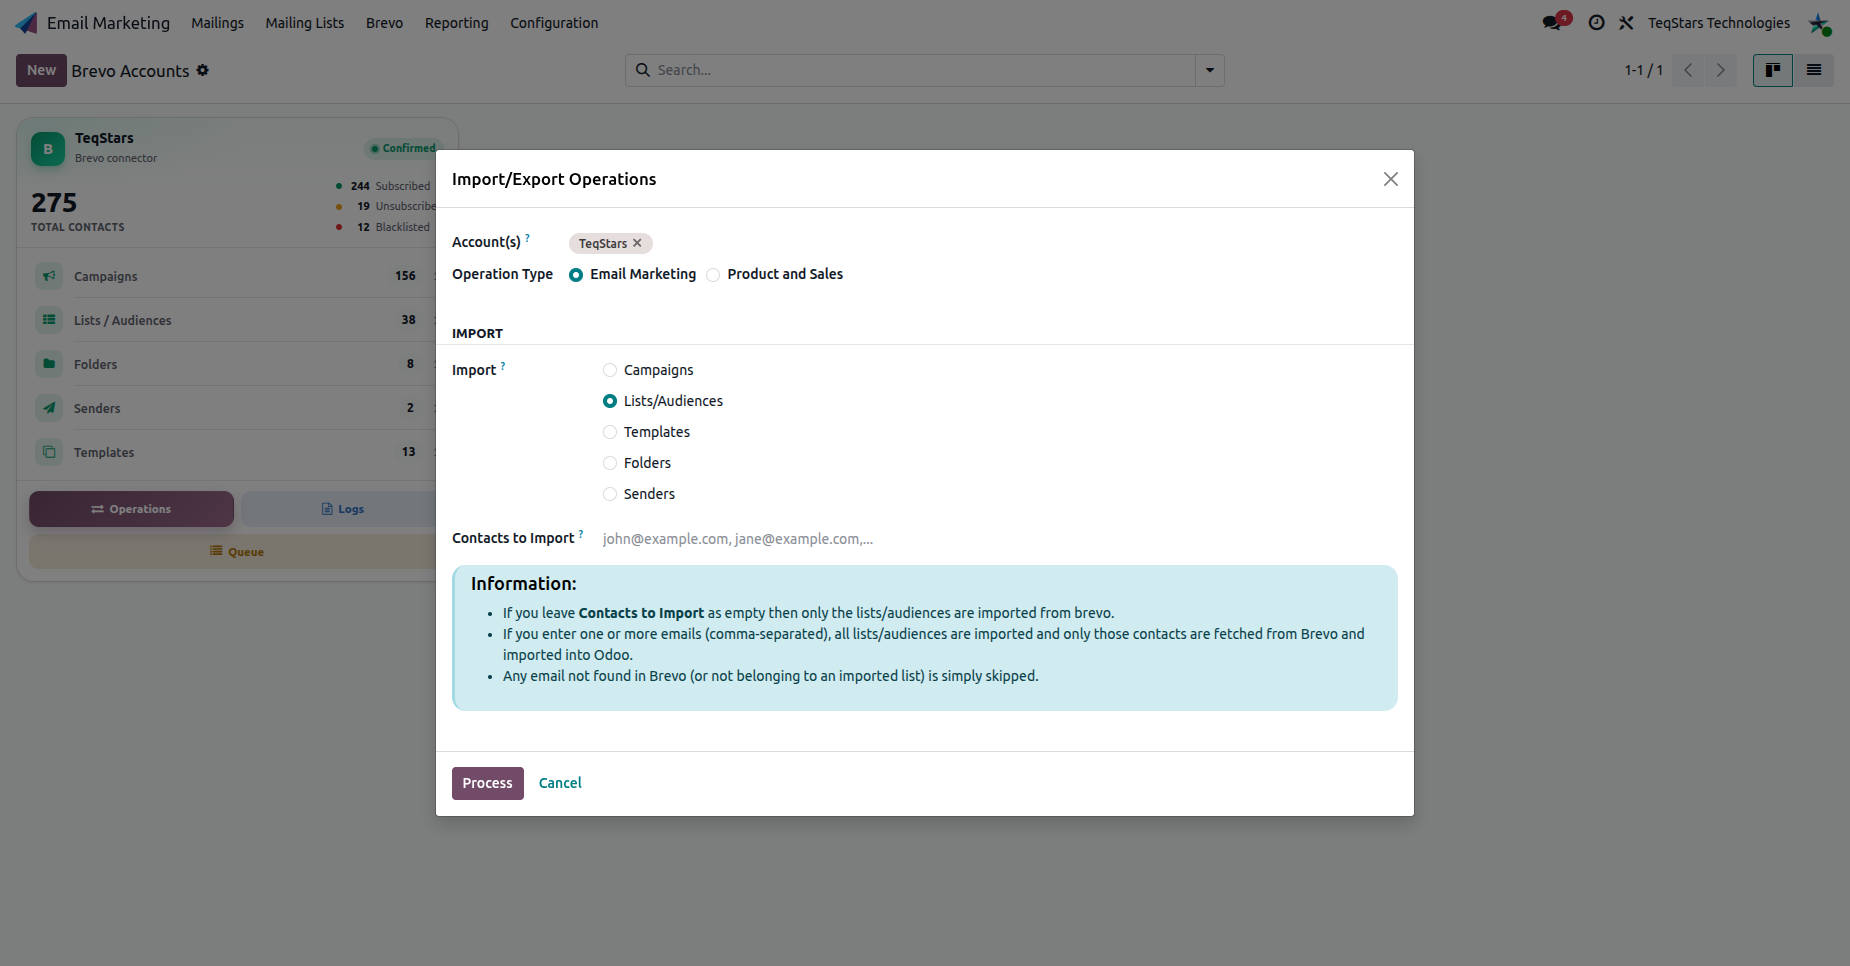
Task: Click the green B account avatar
Action: pos(48,149)
